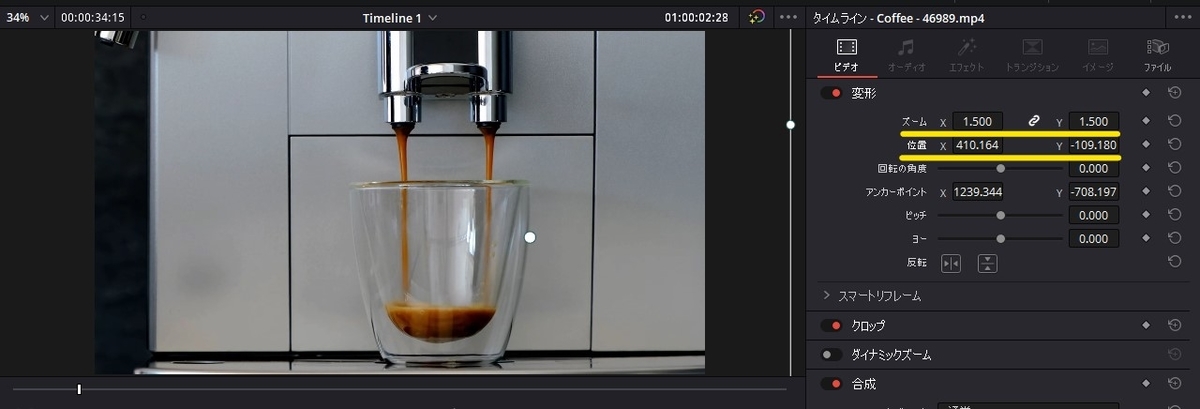Add keyframe for ヨー row
1200x409 pixels.
click(x=1146, y=238)
